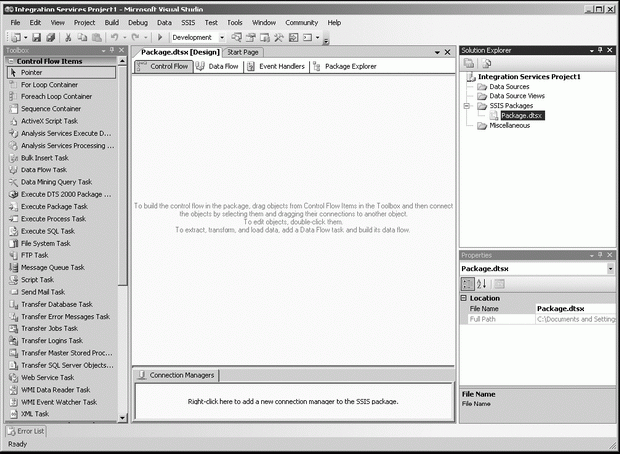Click the Cut scissors icon
The height and width of the screenshot is (454, 620).
click(x=68, y=38)
